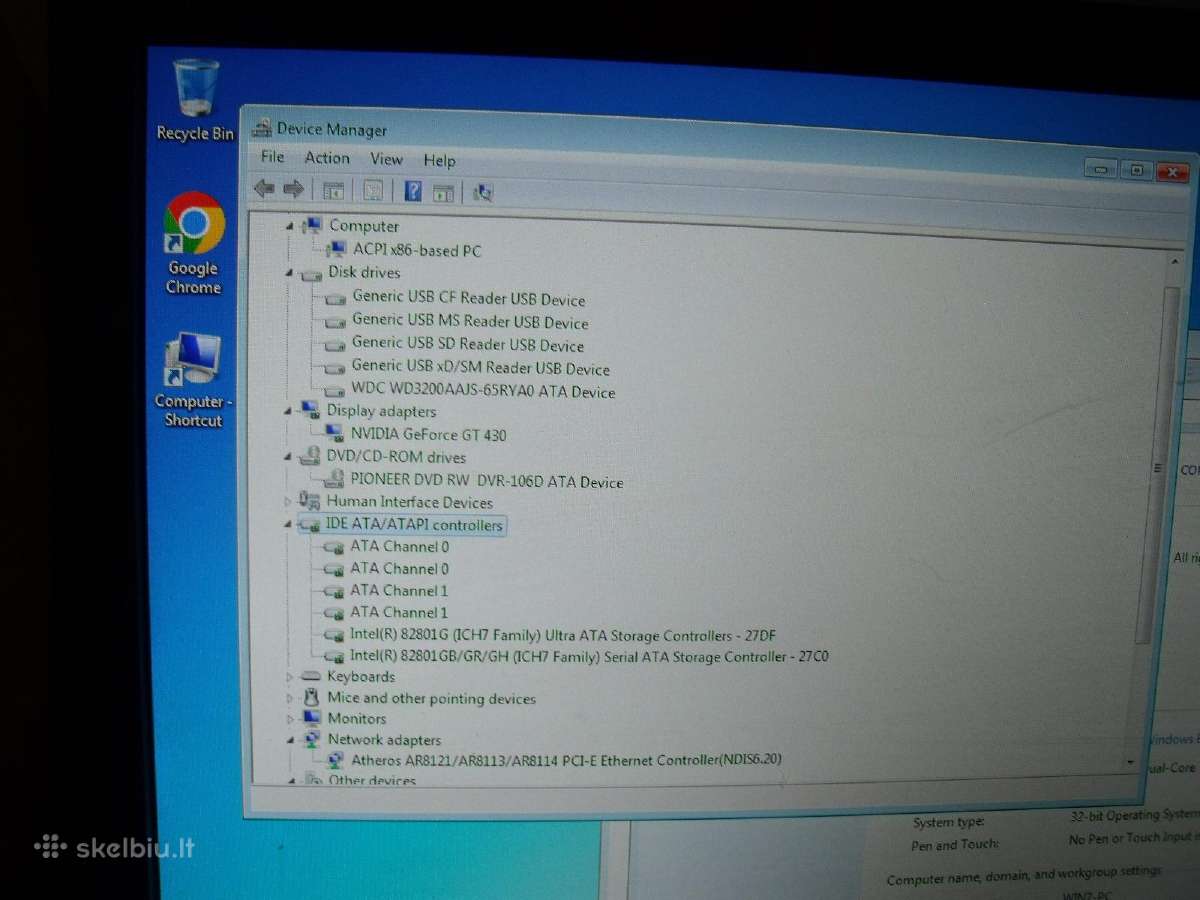Open the View menu

click(x=386, y=159)
